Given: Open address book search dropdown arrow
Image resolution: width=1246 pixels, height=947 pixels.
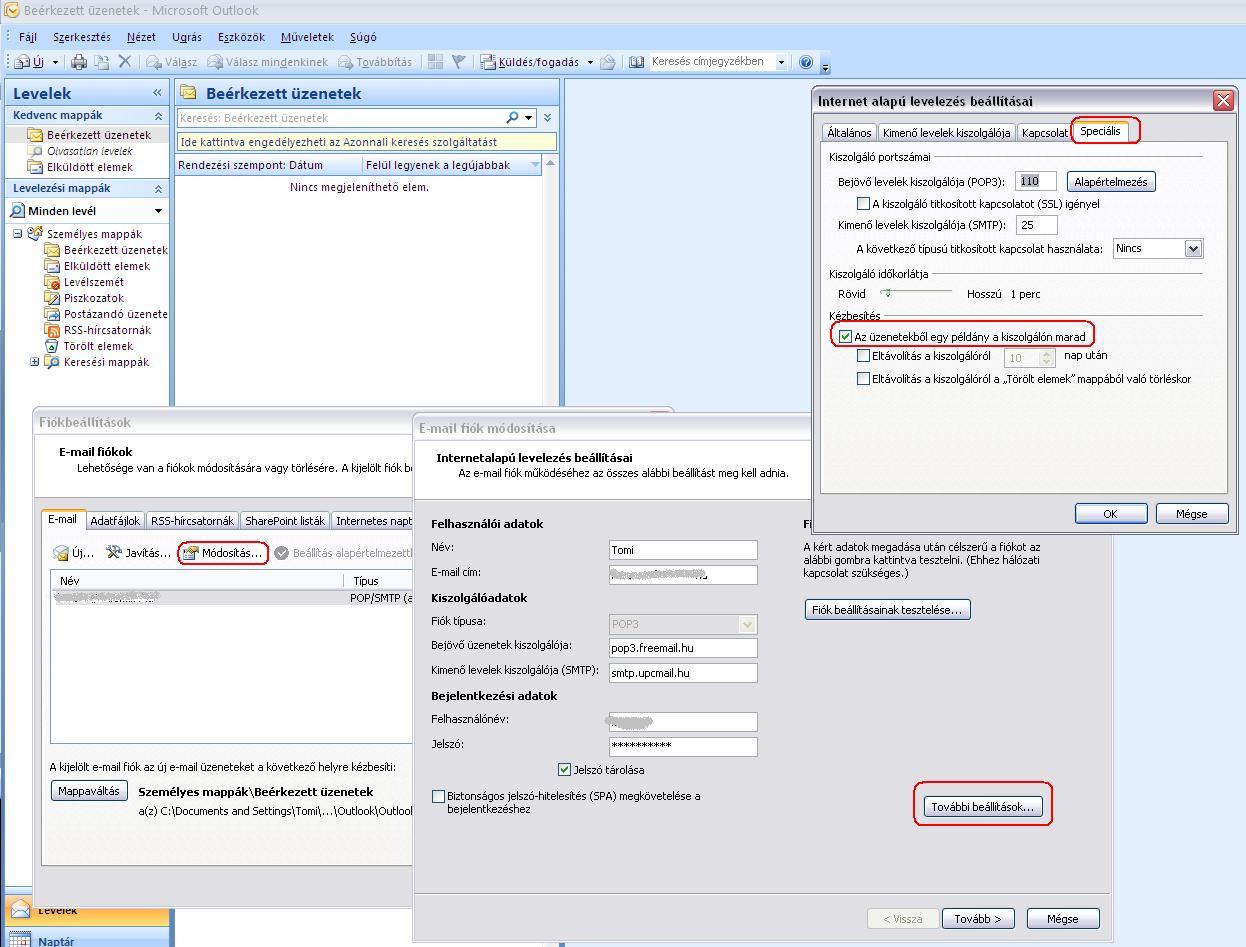Looking at the screenshot, I should 781,62.
